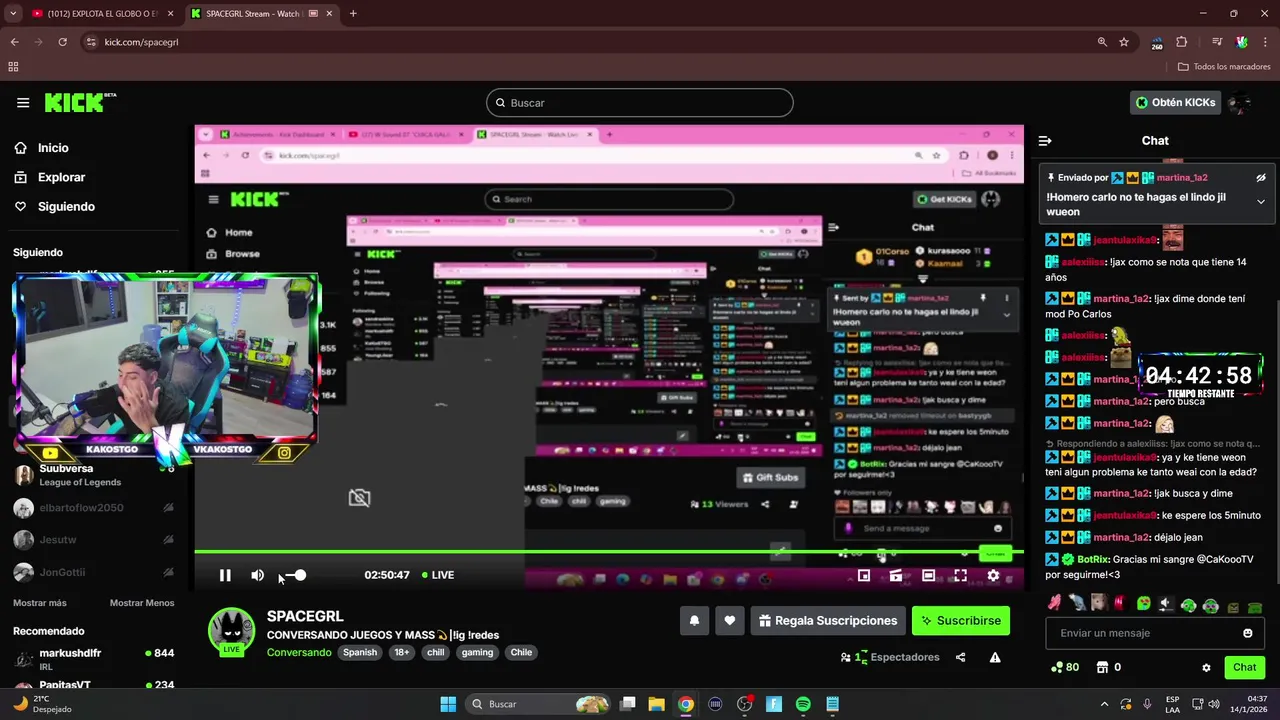Bookmark this page with the star icon
Image resolution: width=1280 pixels, height=720 pixels.
pos(1124,42)
